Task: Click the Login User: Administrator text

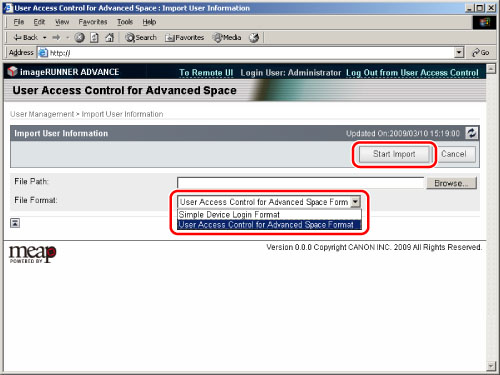Action: [291, 73]
